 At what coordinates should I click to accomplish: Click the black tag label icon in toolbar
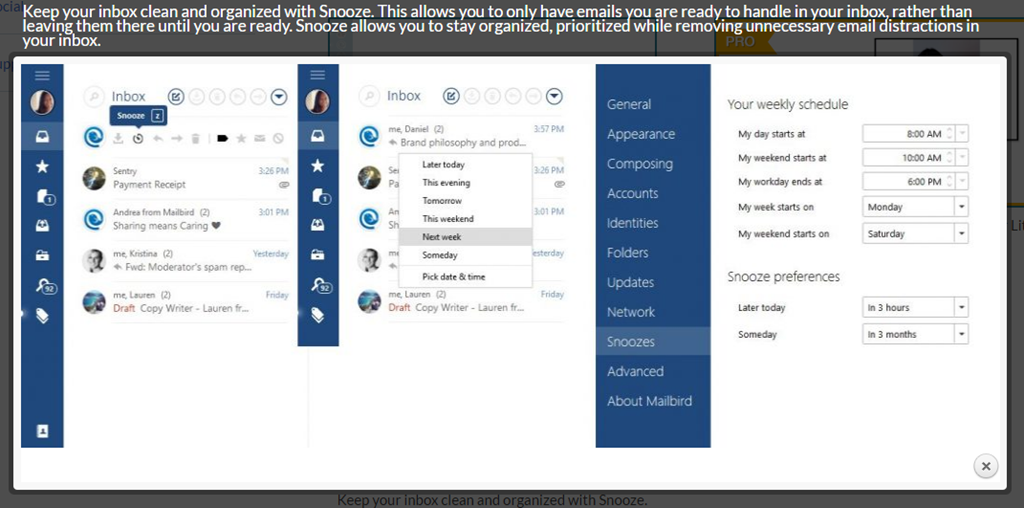pos(221,138)
